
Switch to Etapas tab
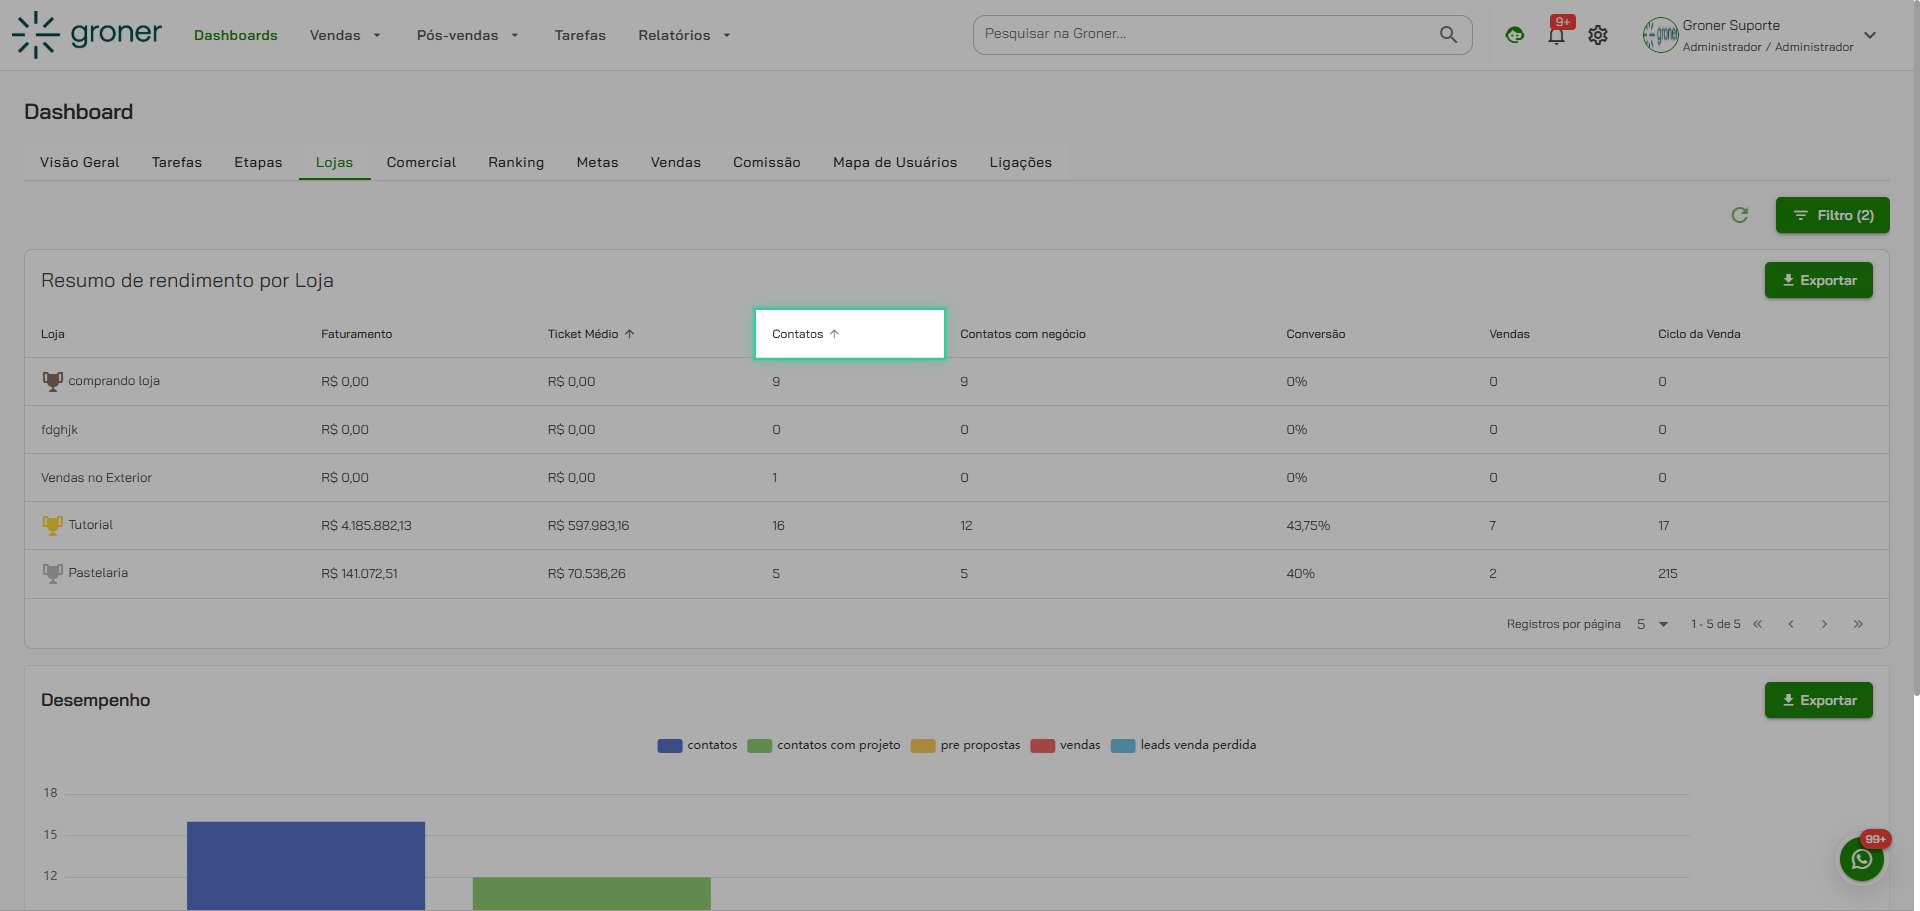[x=258, y=162]
